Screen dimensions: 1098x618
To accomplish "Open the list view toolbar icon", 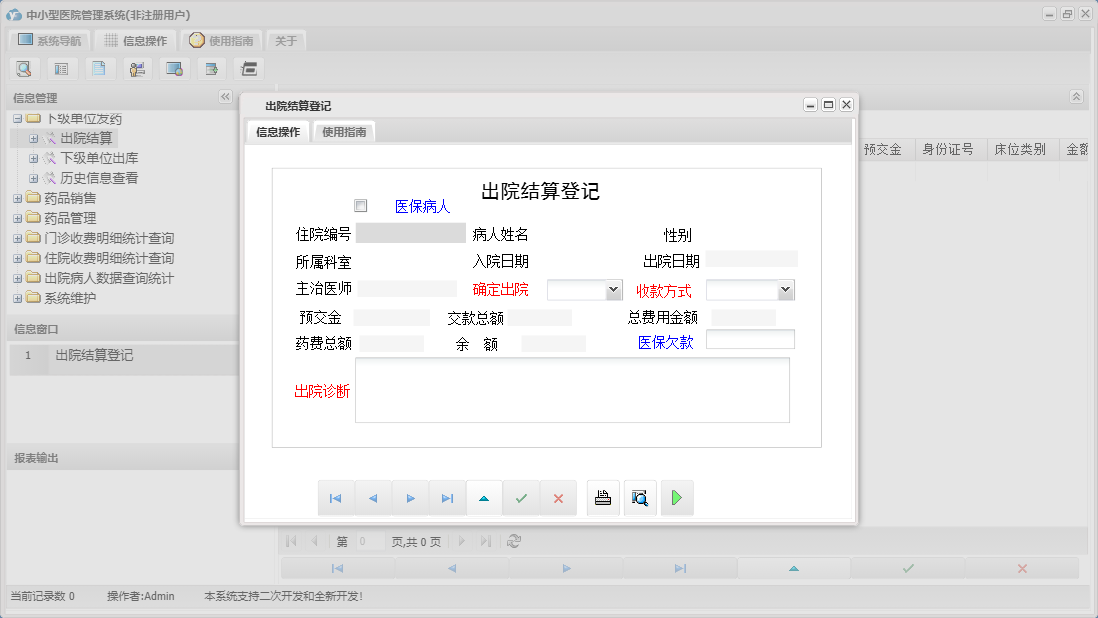I will pos(61,68).
